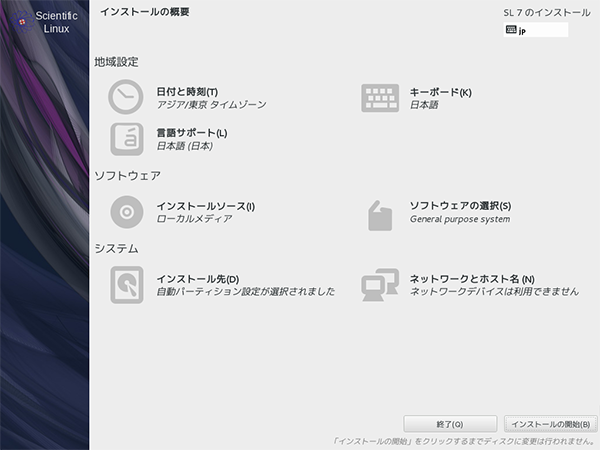600x450 pixels.
Task: Open the language support icon
Action: point(127,139)
